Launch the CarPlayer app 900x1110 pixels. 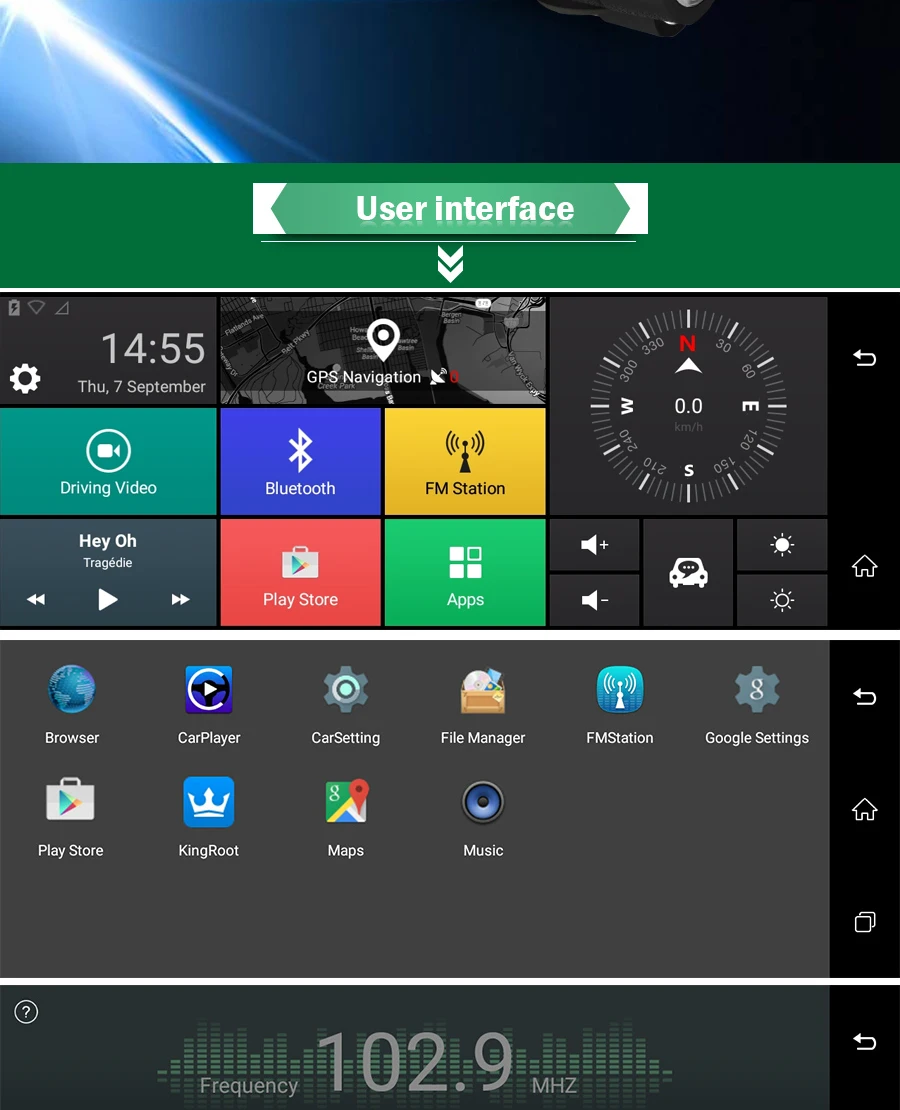tap(209, 705)
